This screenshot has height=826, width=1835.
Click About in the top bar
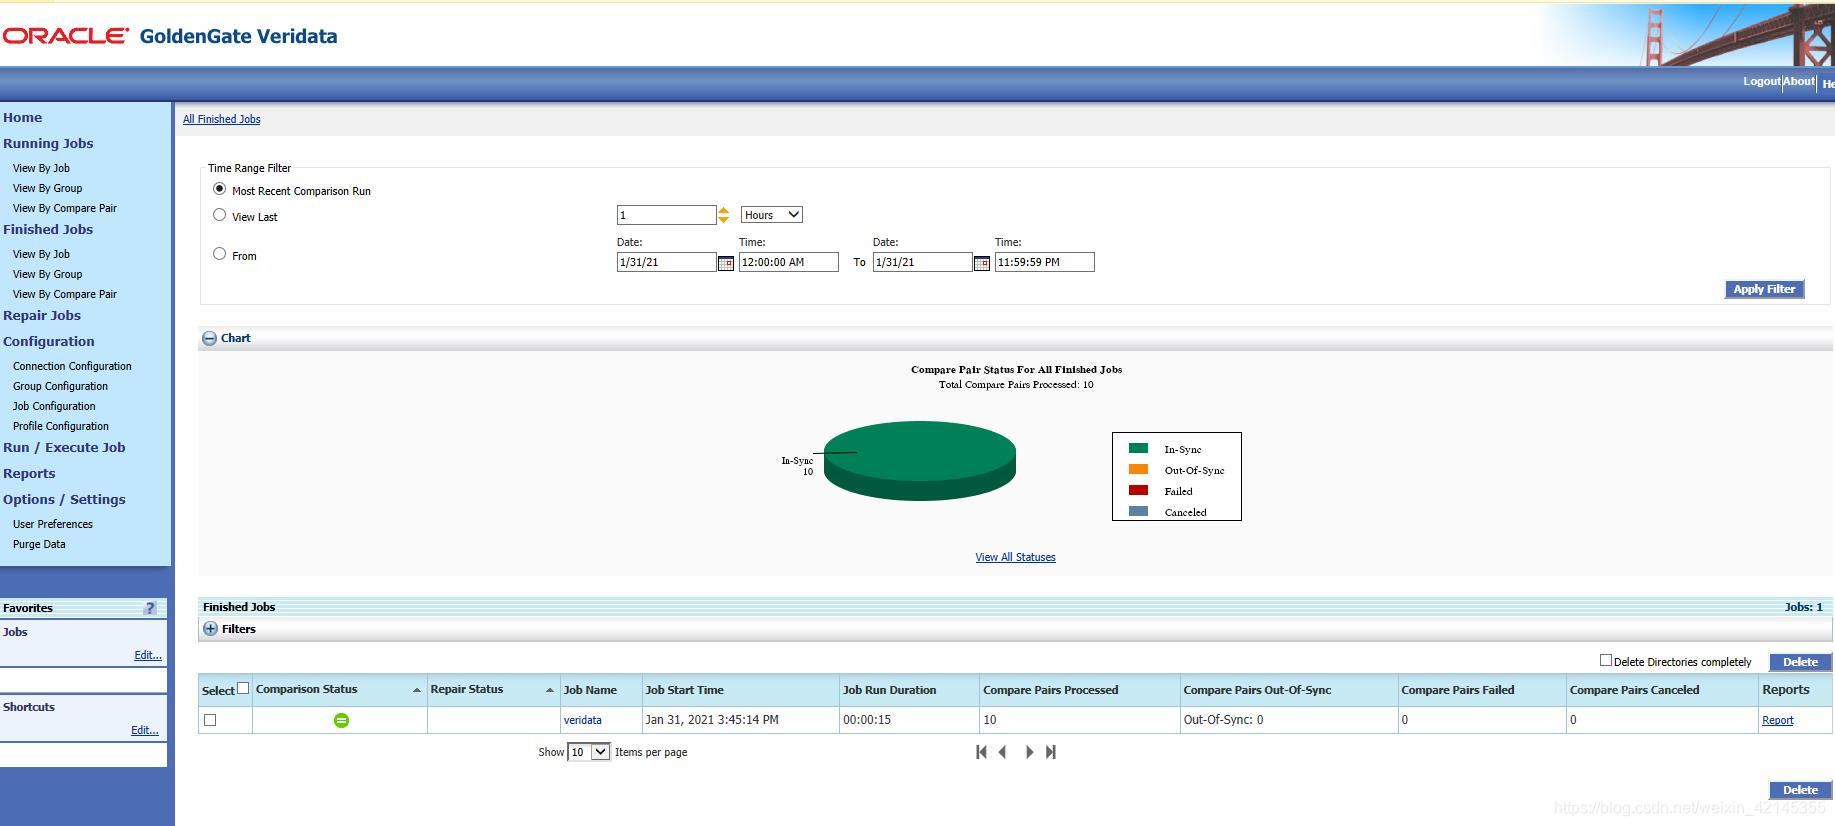tap(1798, 81)
